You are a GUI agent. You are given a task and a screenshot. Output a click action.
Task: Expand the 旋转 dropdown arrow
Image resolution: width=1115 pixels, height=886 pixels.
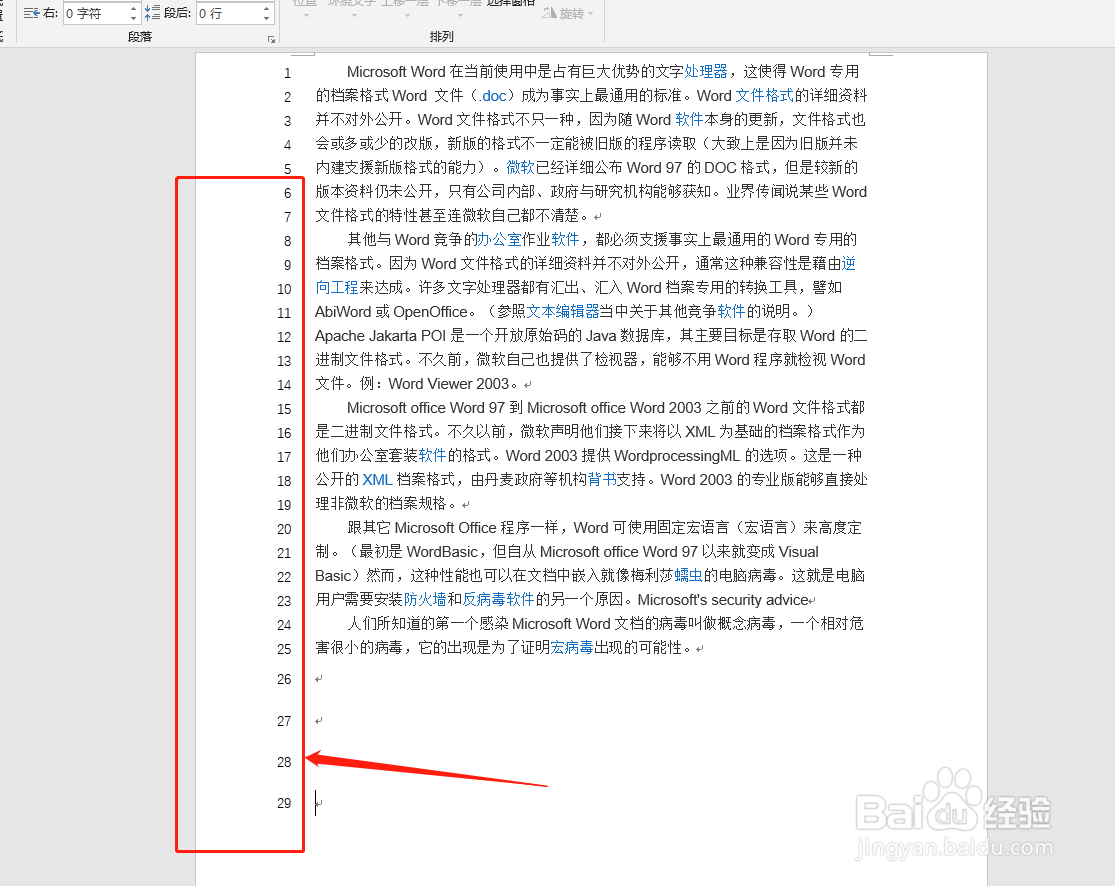point(590,14)
